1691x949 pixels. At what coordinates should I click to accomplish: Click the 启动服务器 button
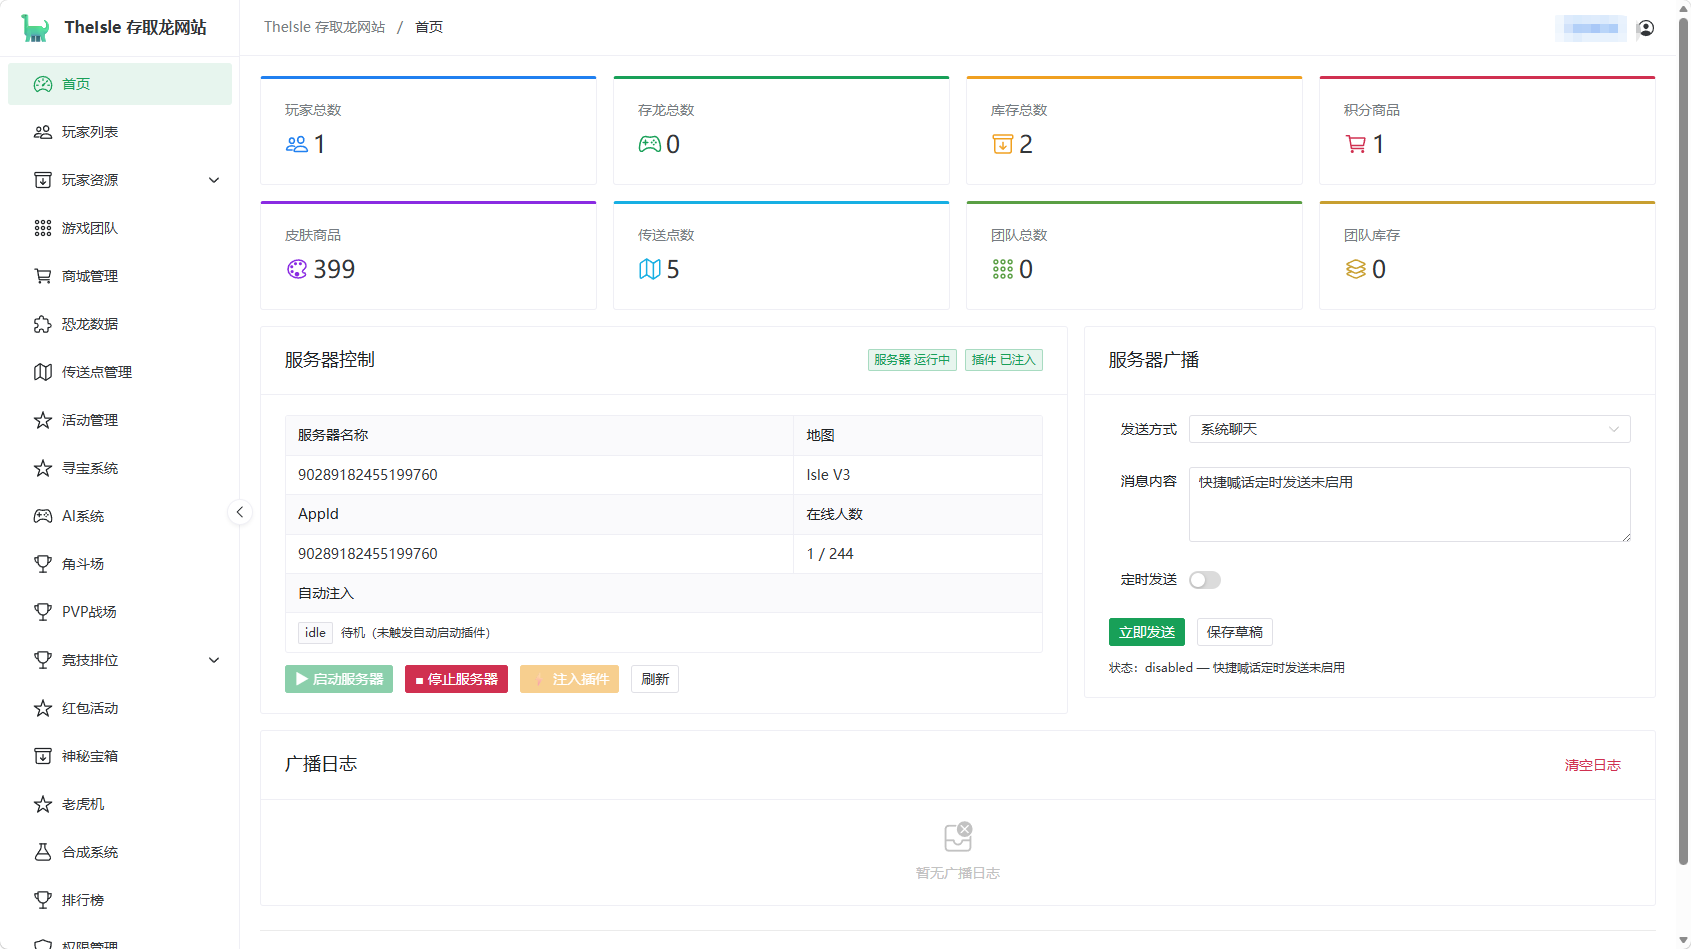339,679
